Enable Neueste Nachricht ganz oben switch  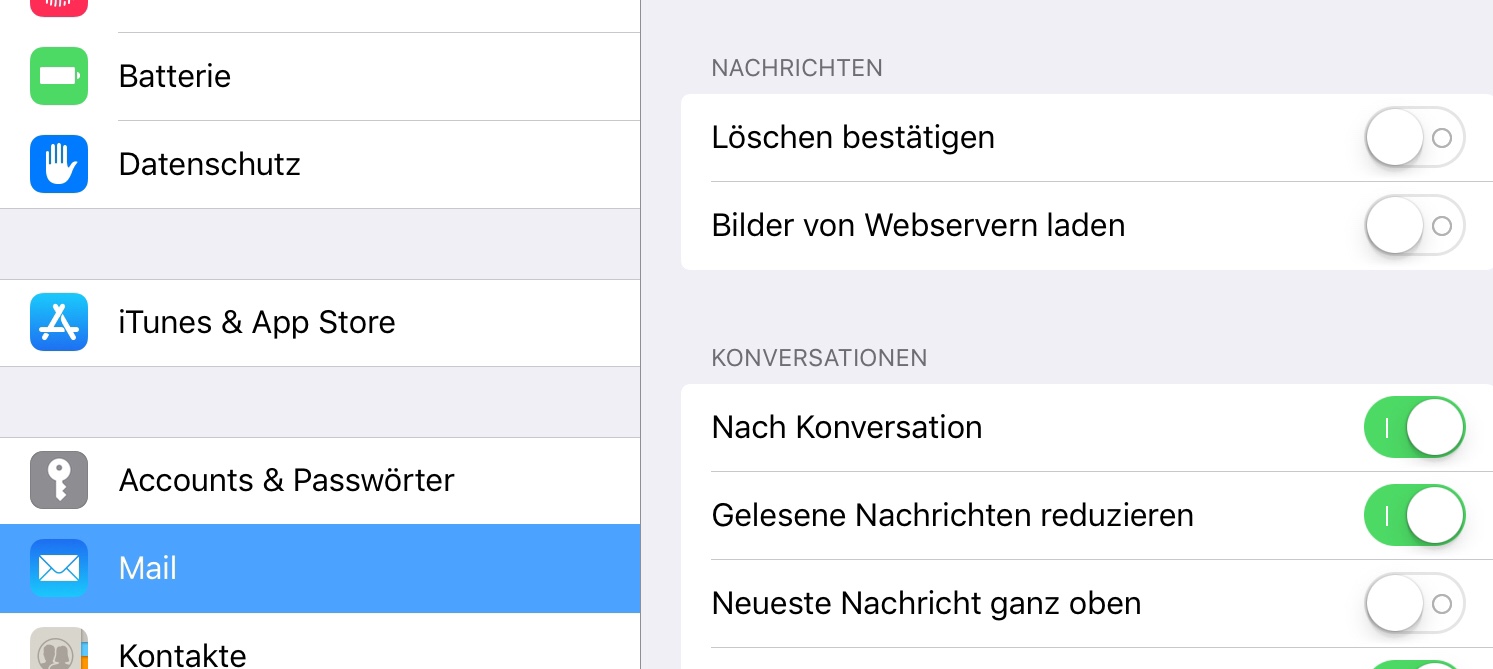(x=1414, y=604)
